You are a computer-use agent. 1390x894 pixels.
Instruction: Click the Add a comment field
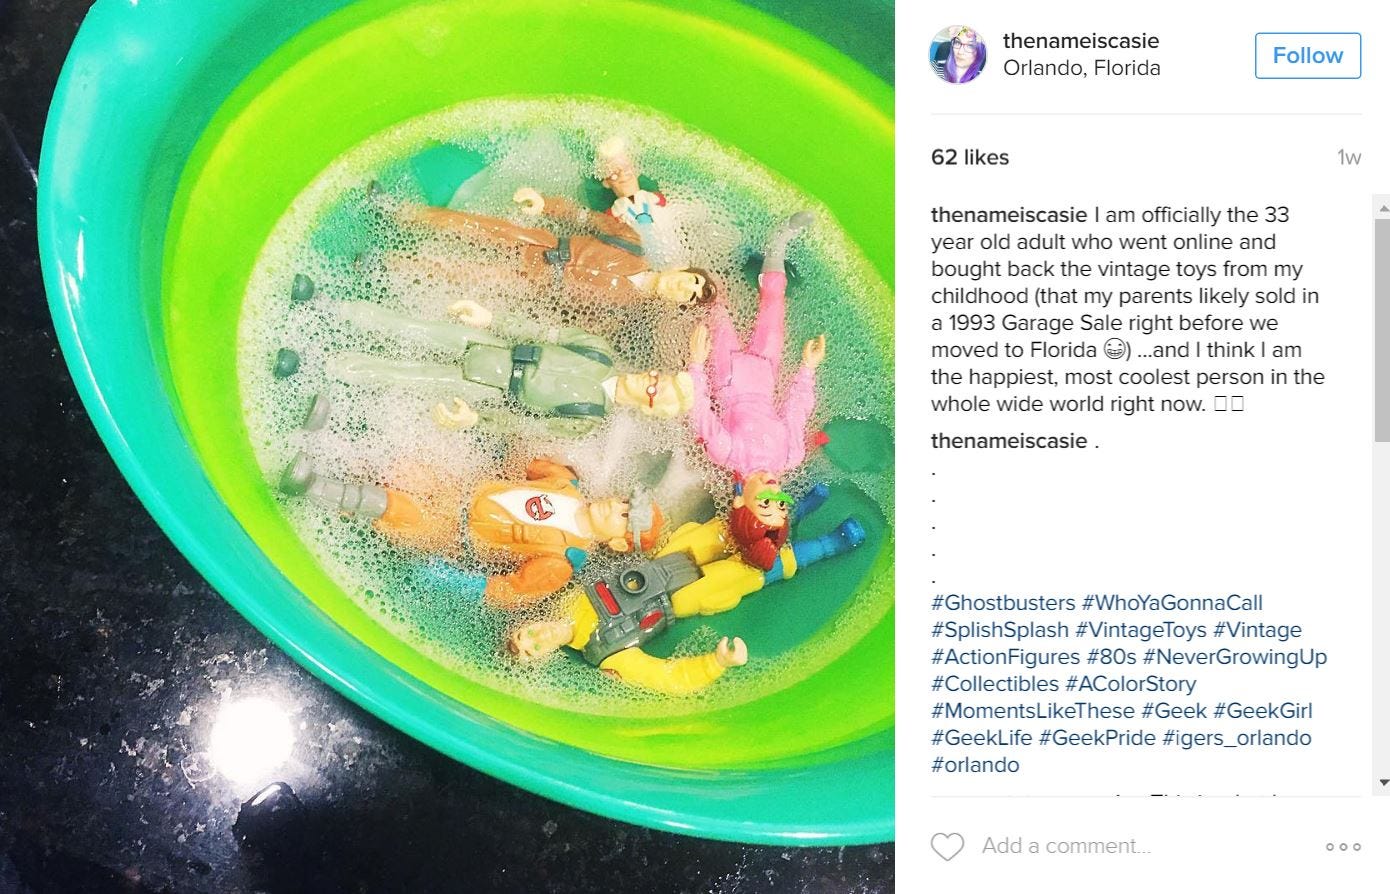click(x=1140, y=846)
